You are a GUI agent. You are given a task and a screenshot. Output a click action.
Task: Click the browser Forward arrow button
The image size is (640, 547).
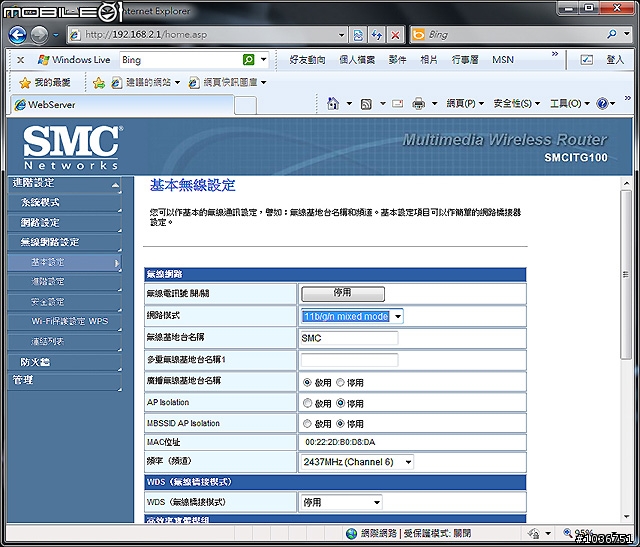39,35
